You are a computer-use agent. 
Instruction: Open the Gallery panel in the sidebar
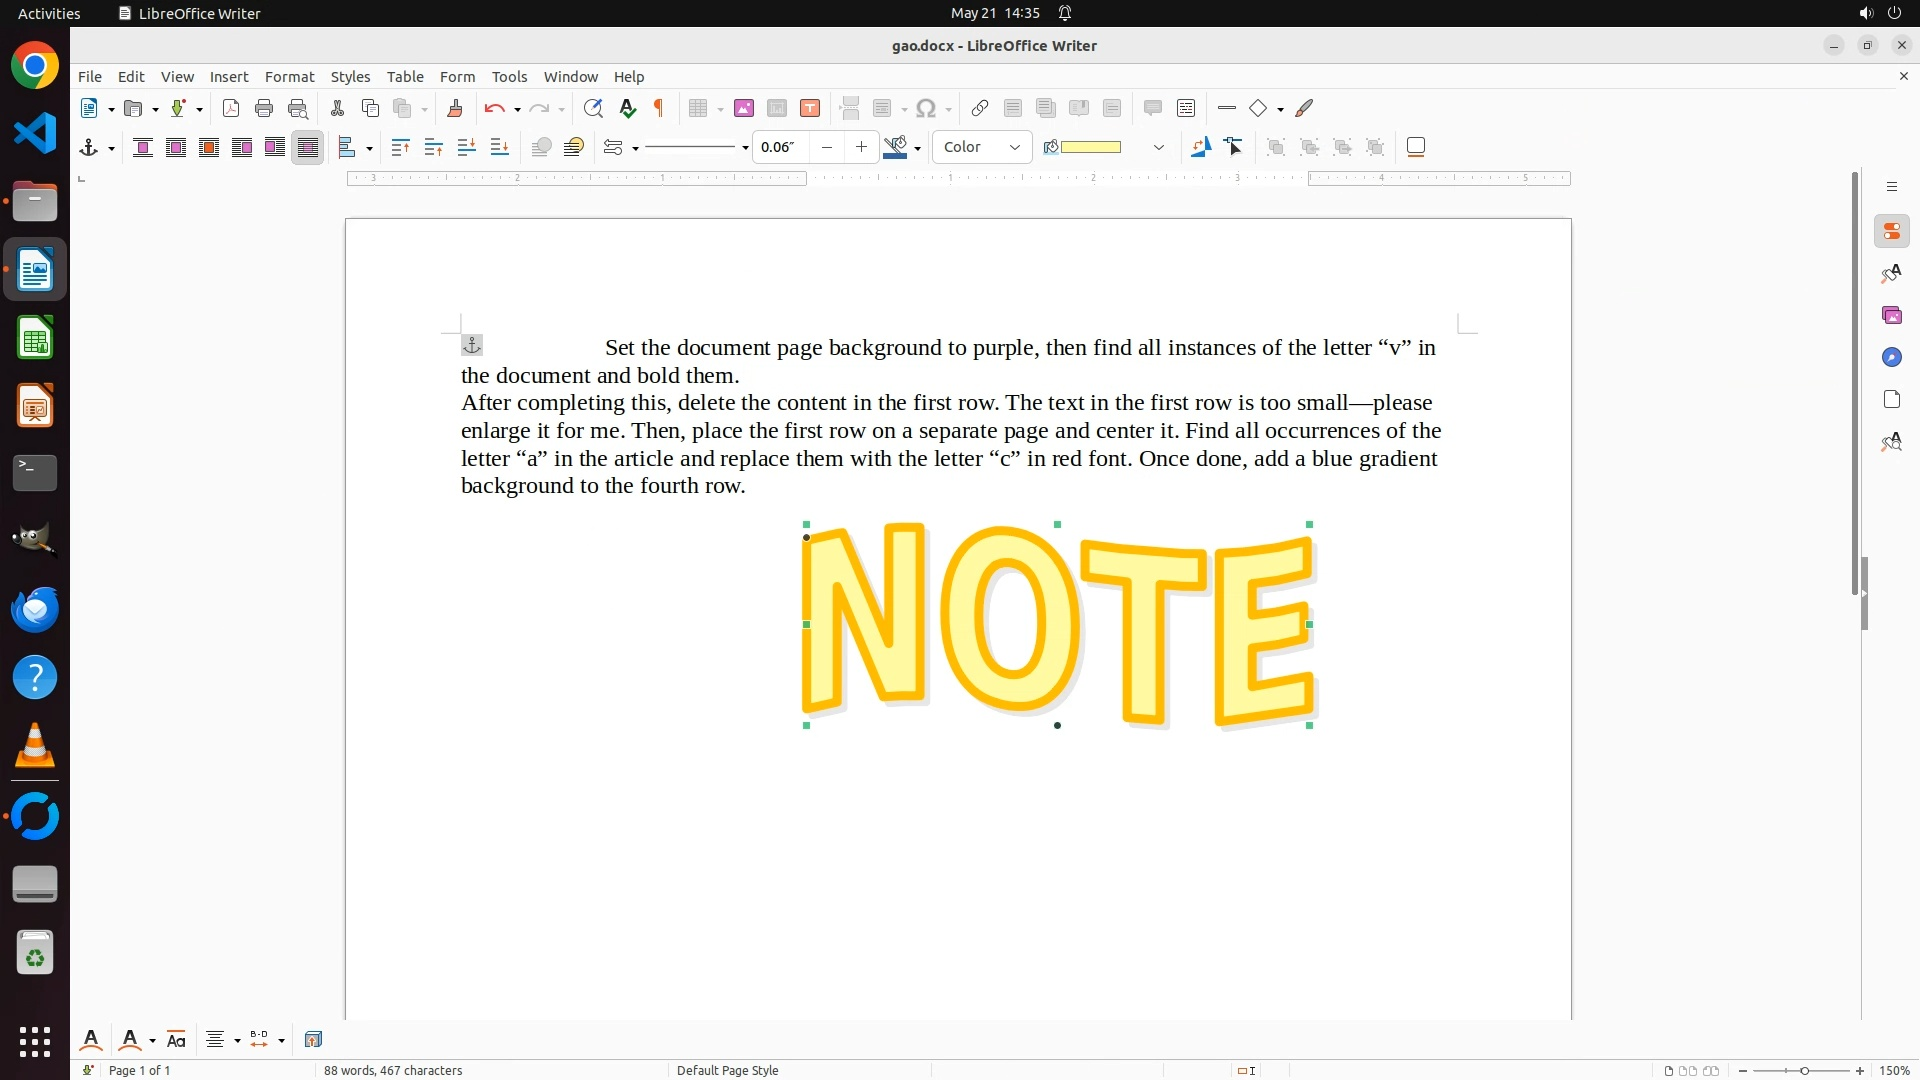(x=1891, y=315)
